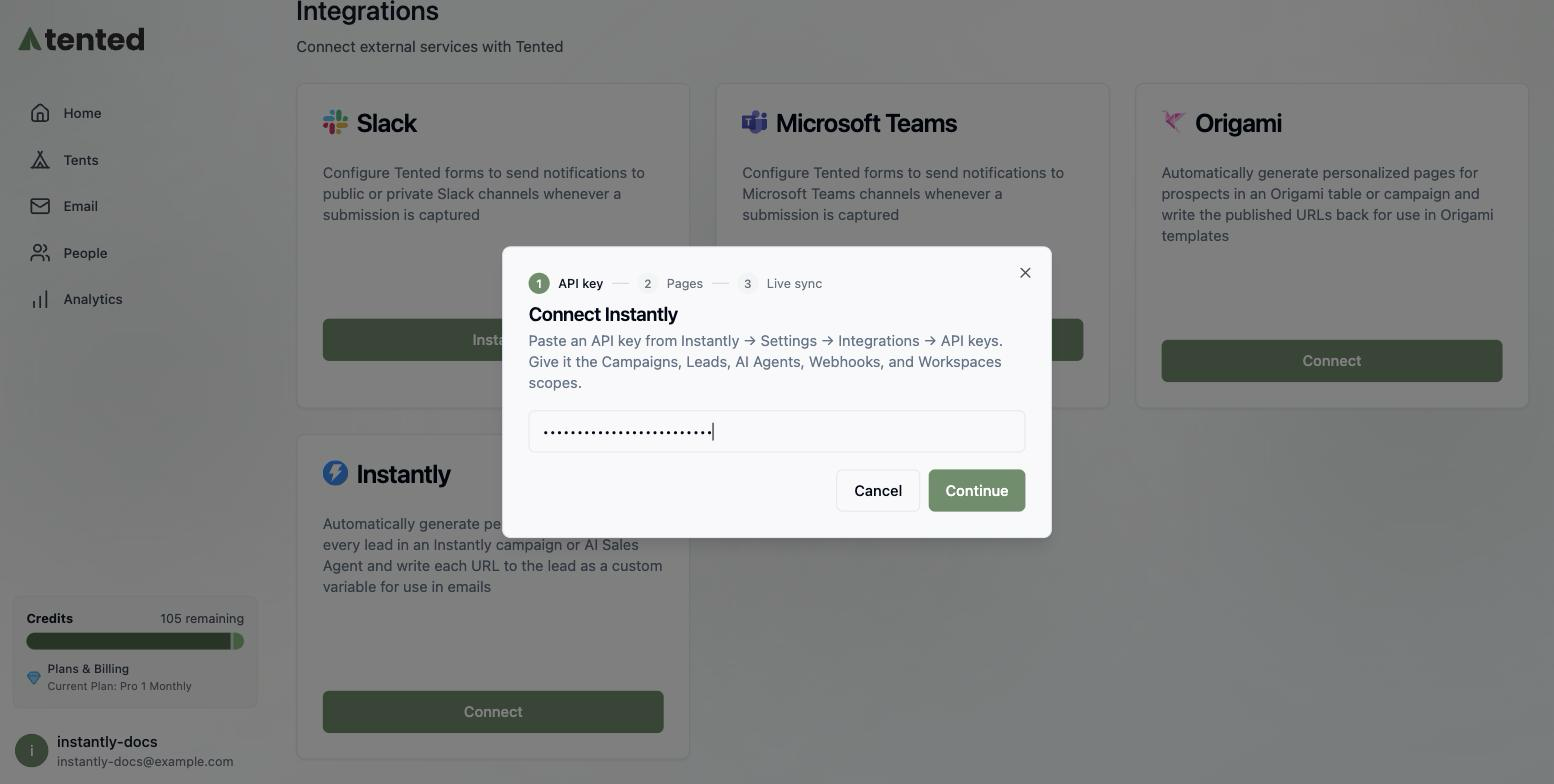Click Cancel in the dialog
This screenshot has width=1554, height=784.
(878, 490)
